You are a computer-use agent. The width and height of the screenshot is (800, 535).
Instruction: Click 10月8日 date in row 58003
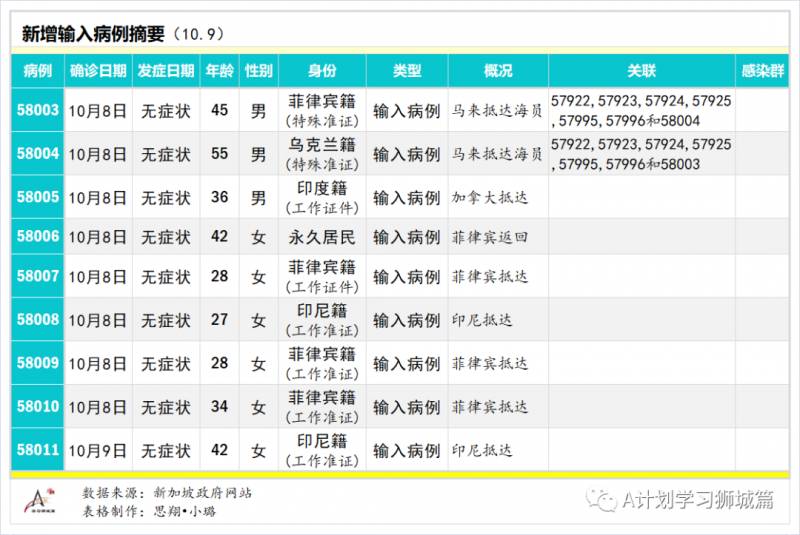point(97,111)
